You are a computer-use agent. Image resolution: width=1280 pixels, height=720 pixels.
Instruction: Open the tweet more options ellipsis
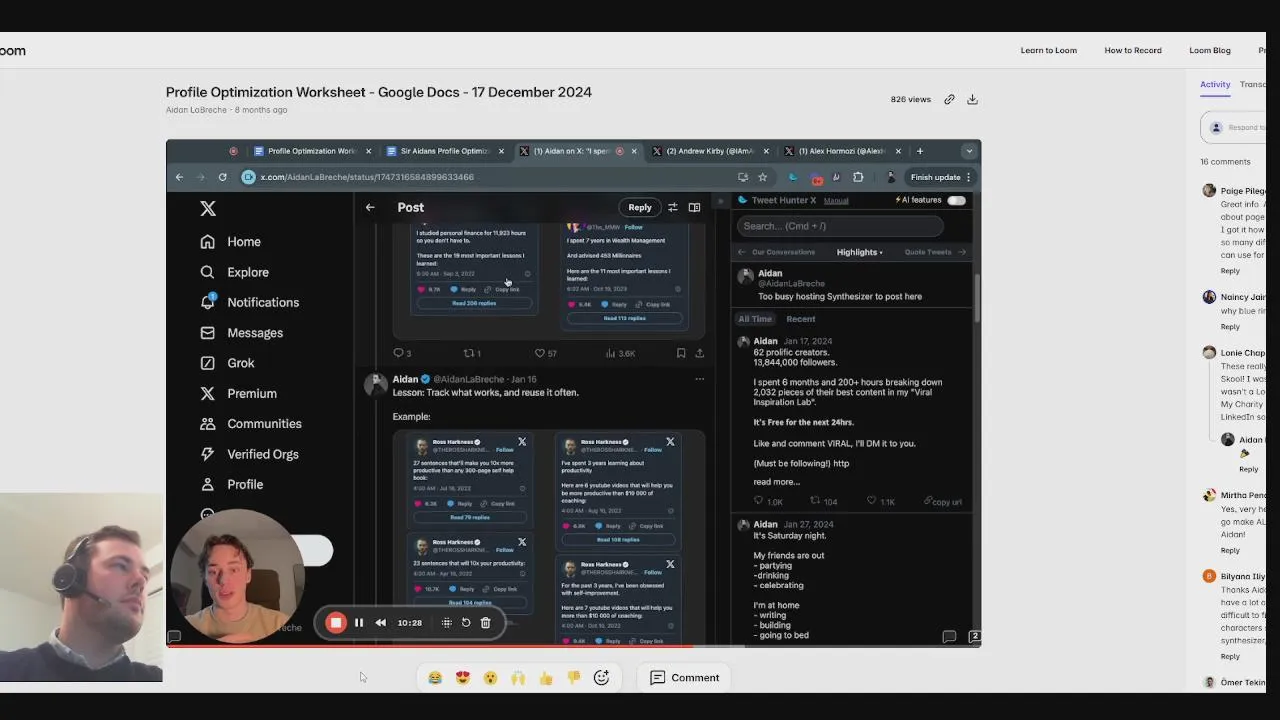699,379
